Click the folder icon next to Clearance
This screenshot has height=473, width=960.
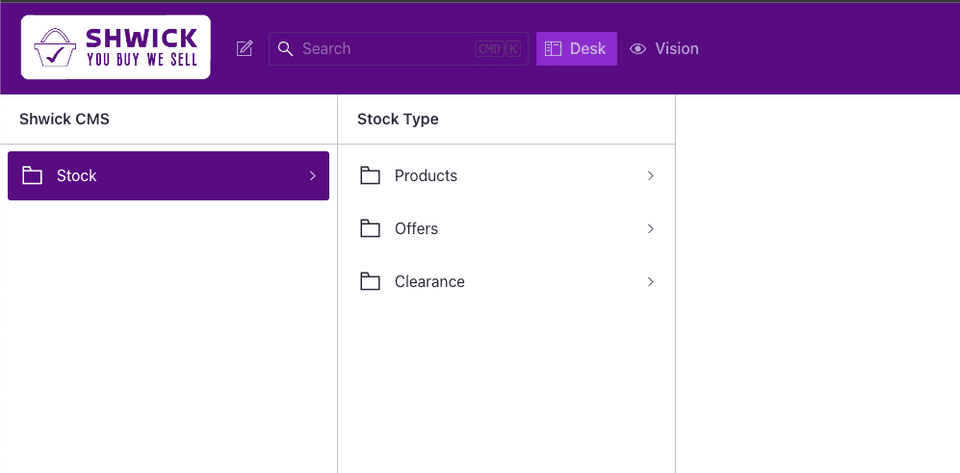pyautogui.click(x=371, y=282)
